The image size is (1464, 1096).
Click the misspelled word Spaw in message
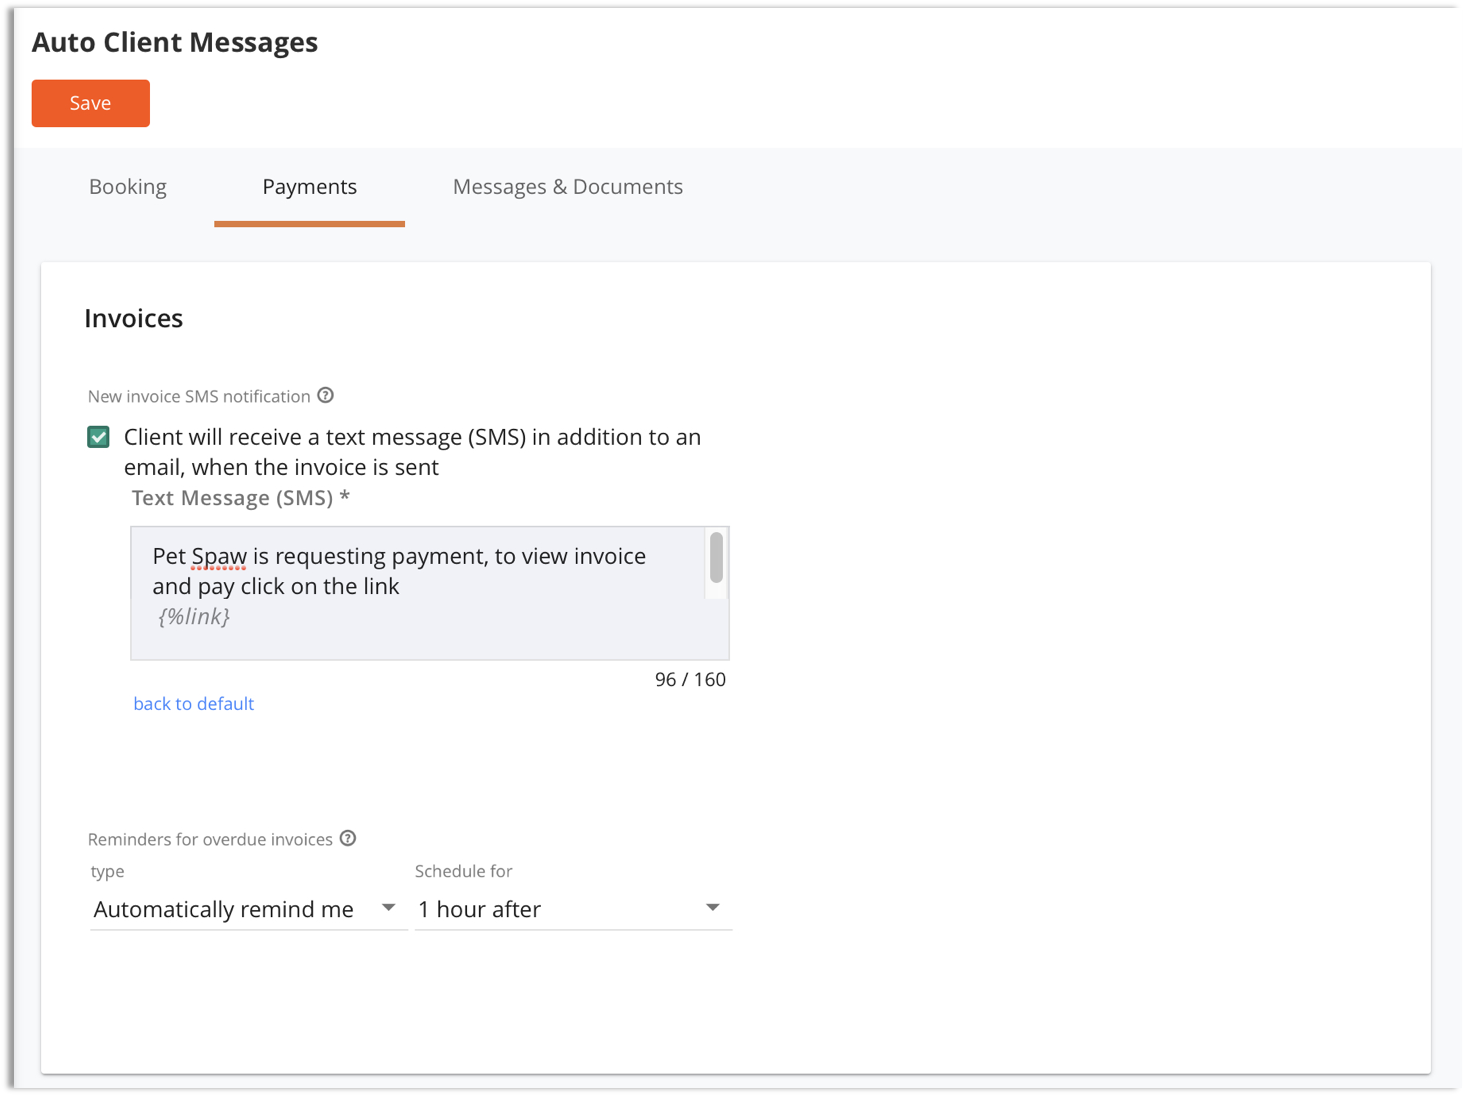219,556
